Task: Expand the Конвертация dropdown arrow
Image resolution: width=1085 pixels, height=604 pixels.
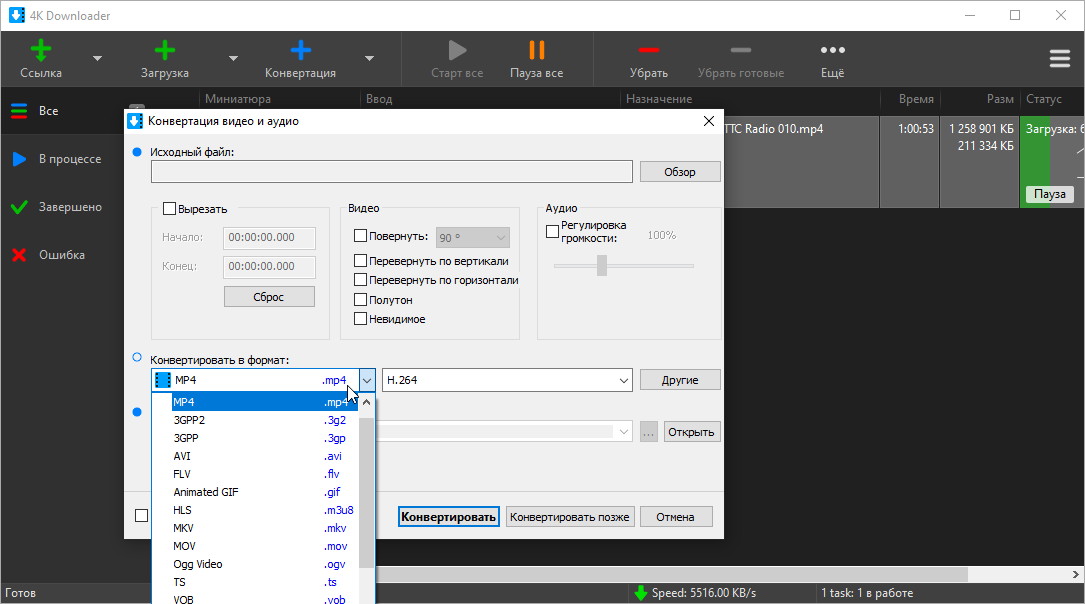Action: pyautogui.click(x=370, y=59)
